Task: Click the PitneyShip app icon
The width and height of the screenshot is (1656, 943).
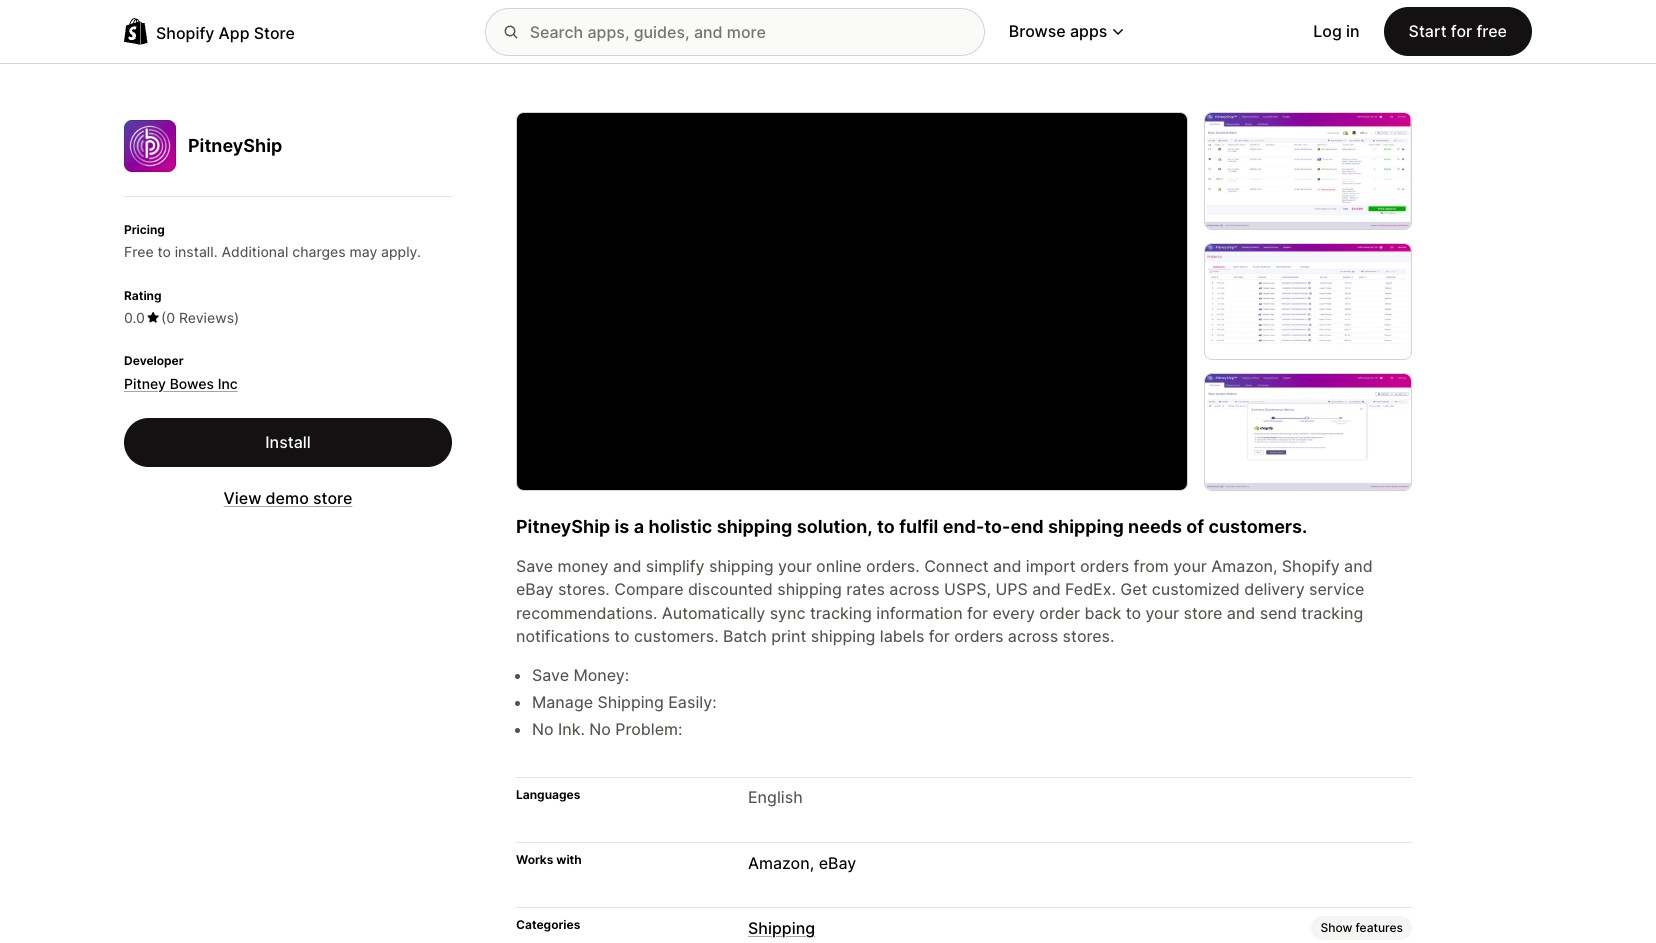Action: point(150,146)
